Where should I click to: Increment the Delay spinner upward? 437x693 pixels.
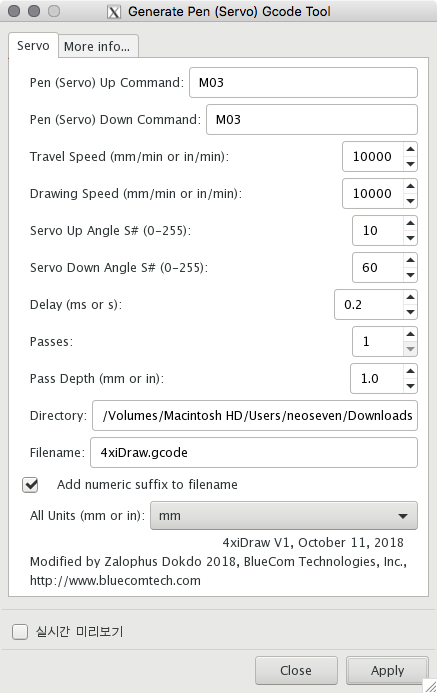tap(410, 297)
